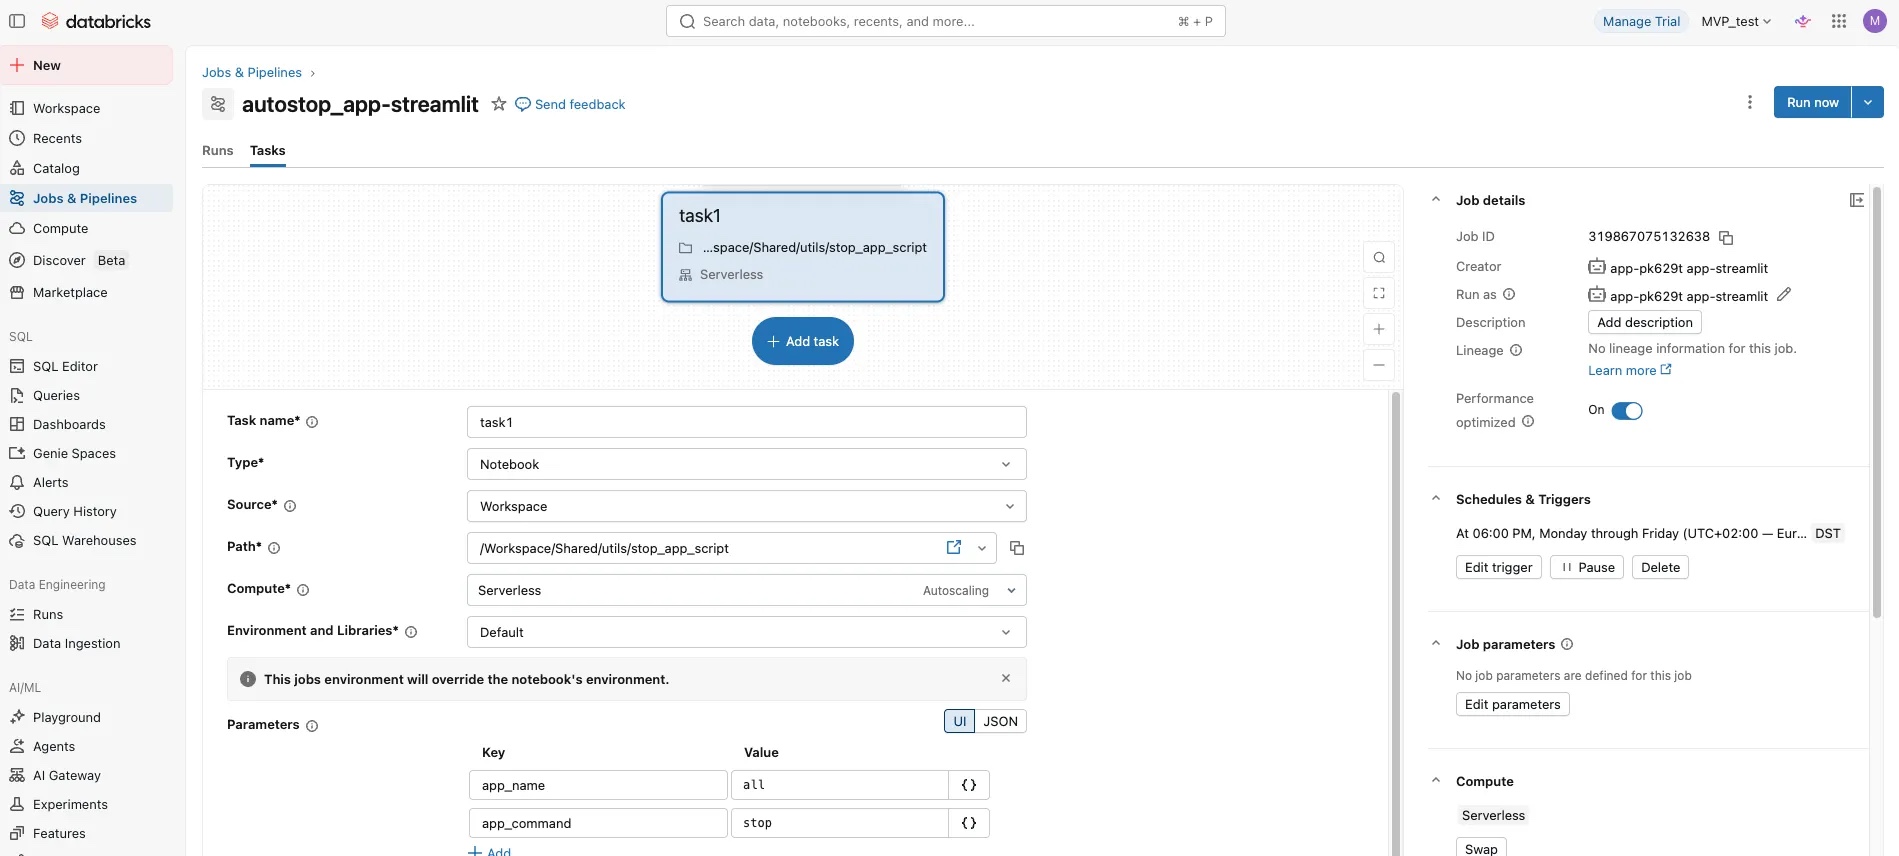This screenshot has width=1899, height=856.
Task: Insert dynamic value for app_command parameter
Action: click(969, 823)
